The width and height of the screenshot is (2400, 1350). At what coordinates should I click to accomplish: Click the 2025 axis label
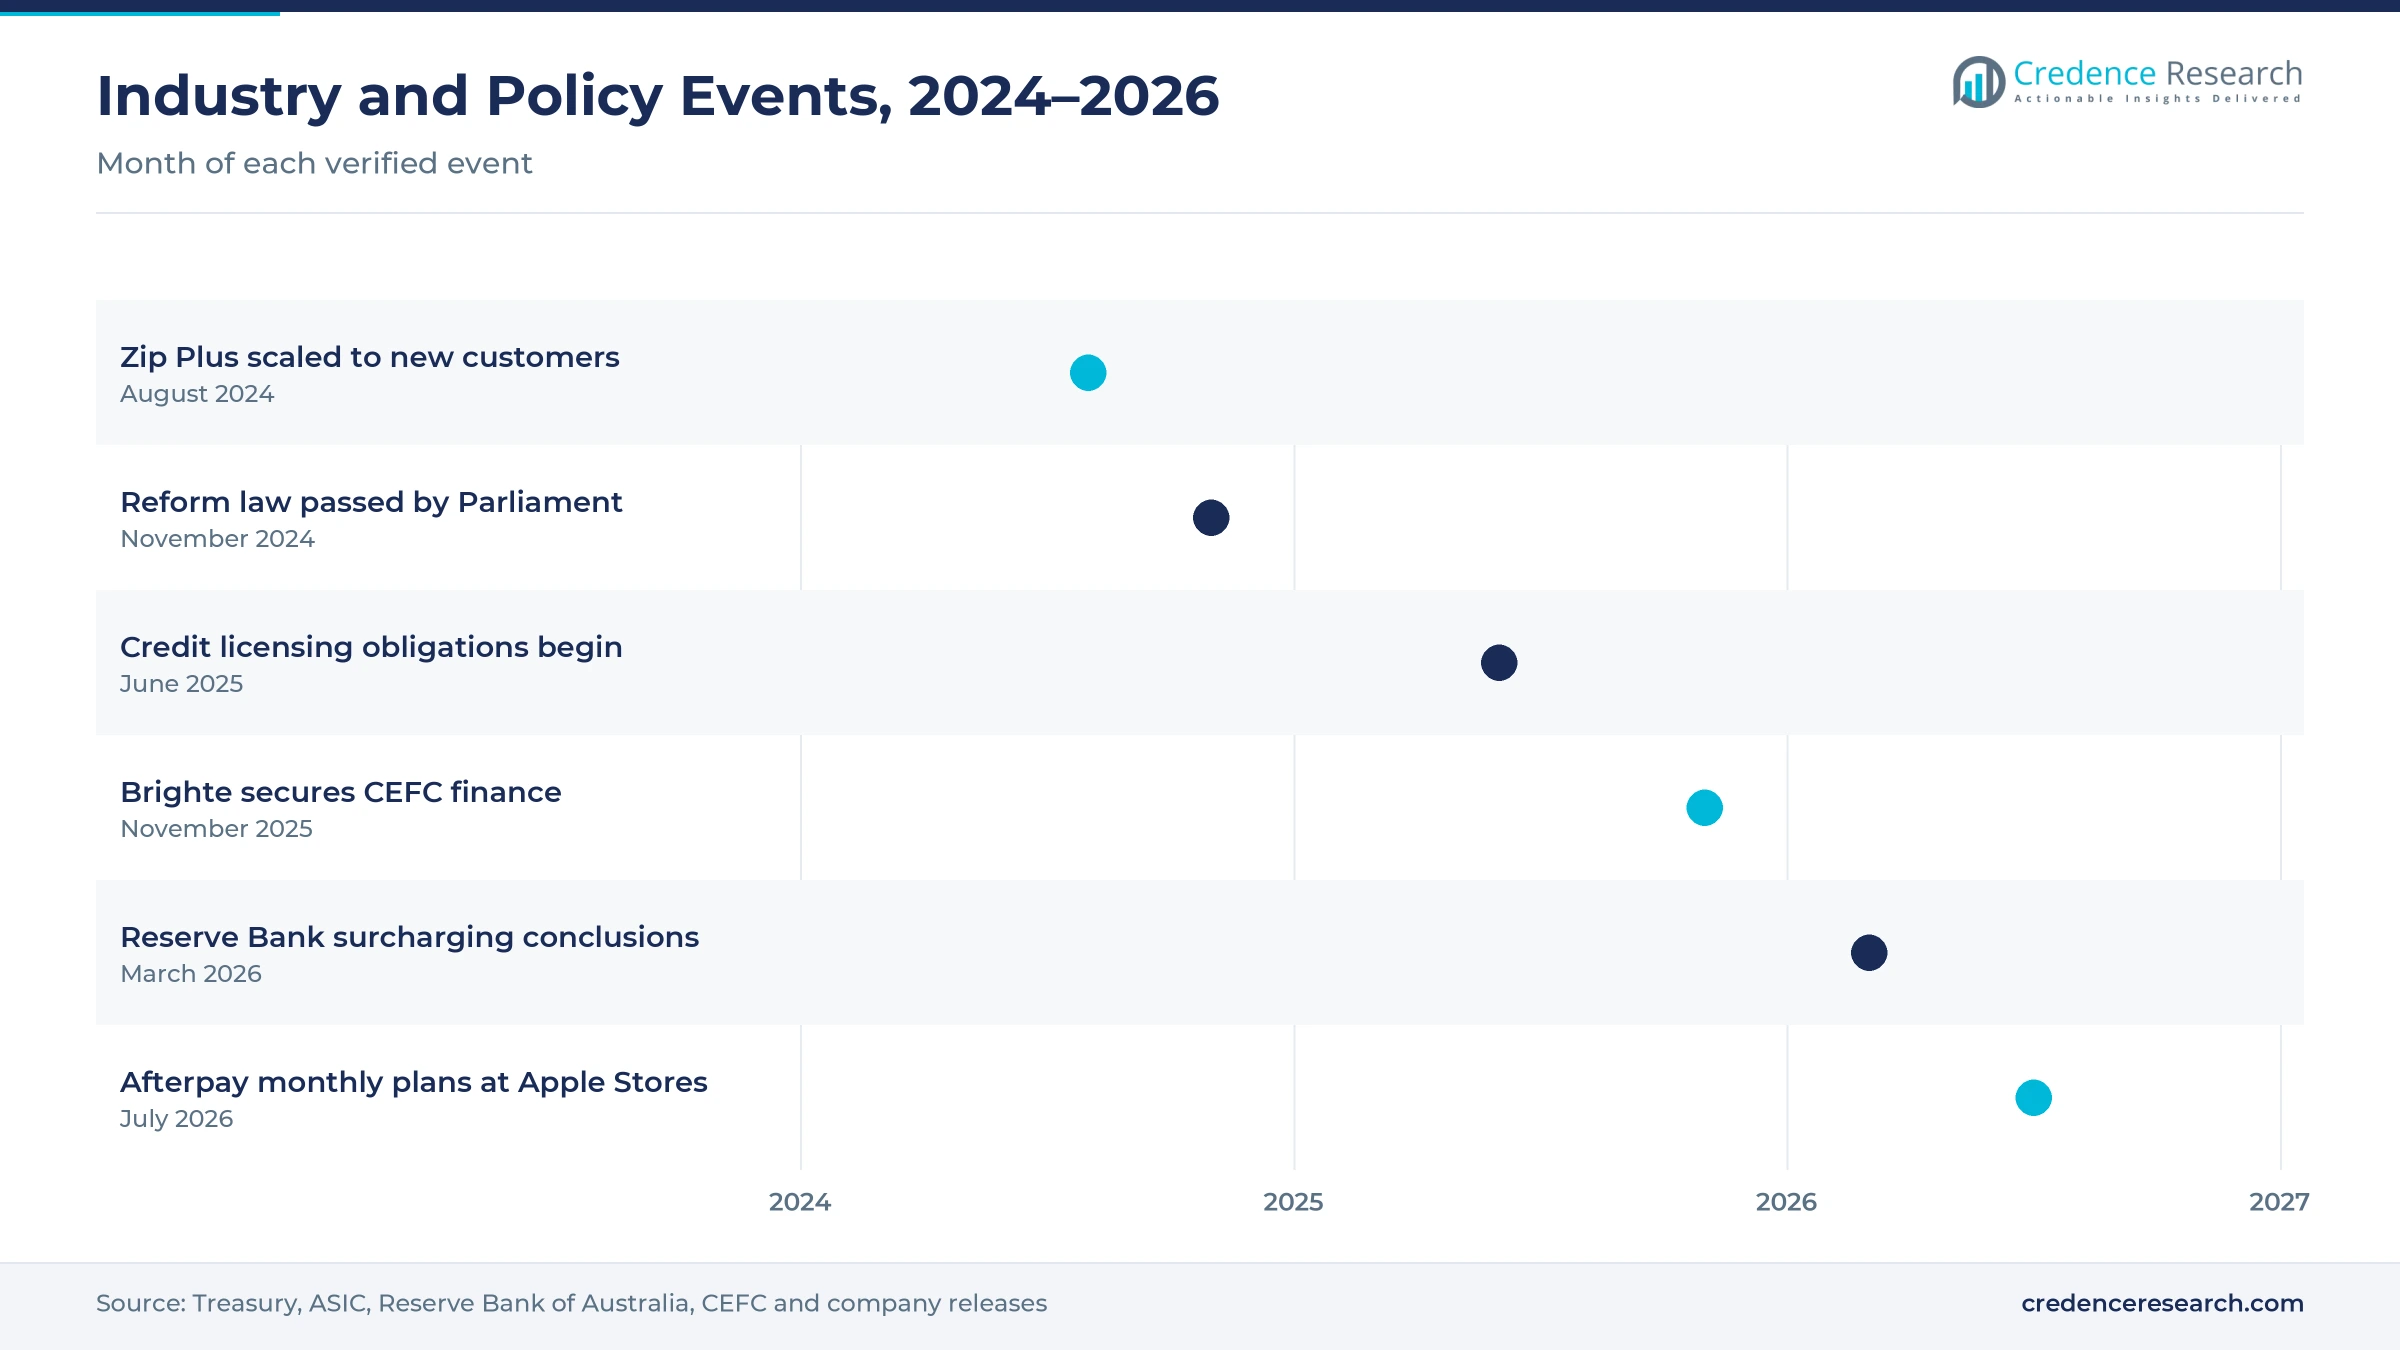click(1293, 1202)
